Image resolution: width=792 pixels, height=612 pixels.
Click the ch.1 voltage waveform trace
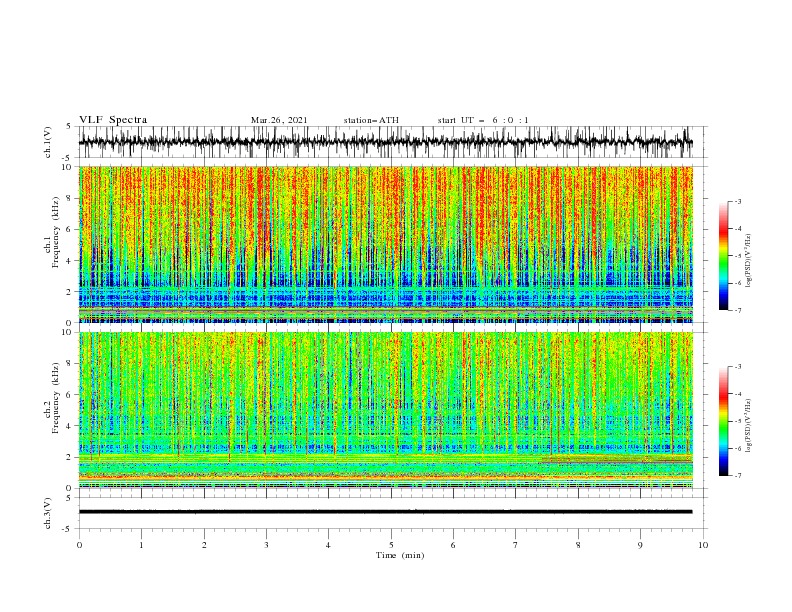385,142
